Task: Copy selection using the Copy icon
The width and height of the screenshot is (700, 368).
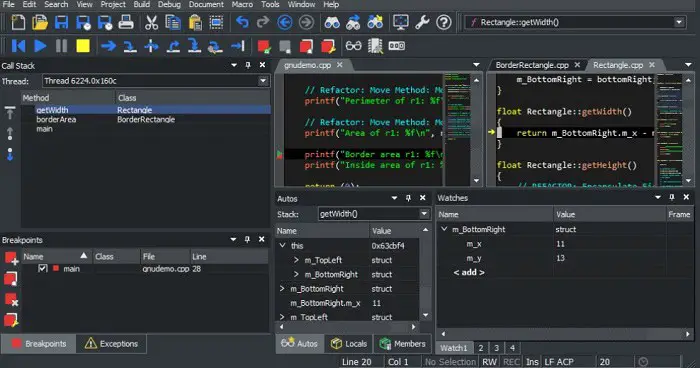Action: pyautogui.click(x=173, y=22)
